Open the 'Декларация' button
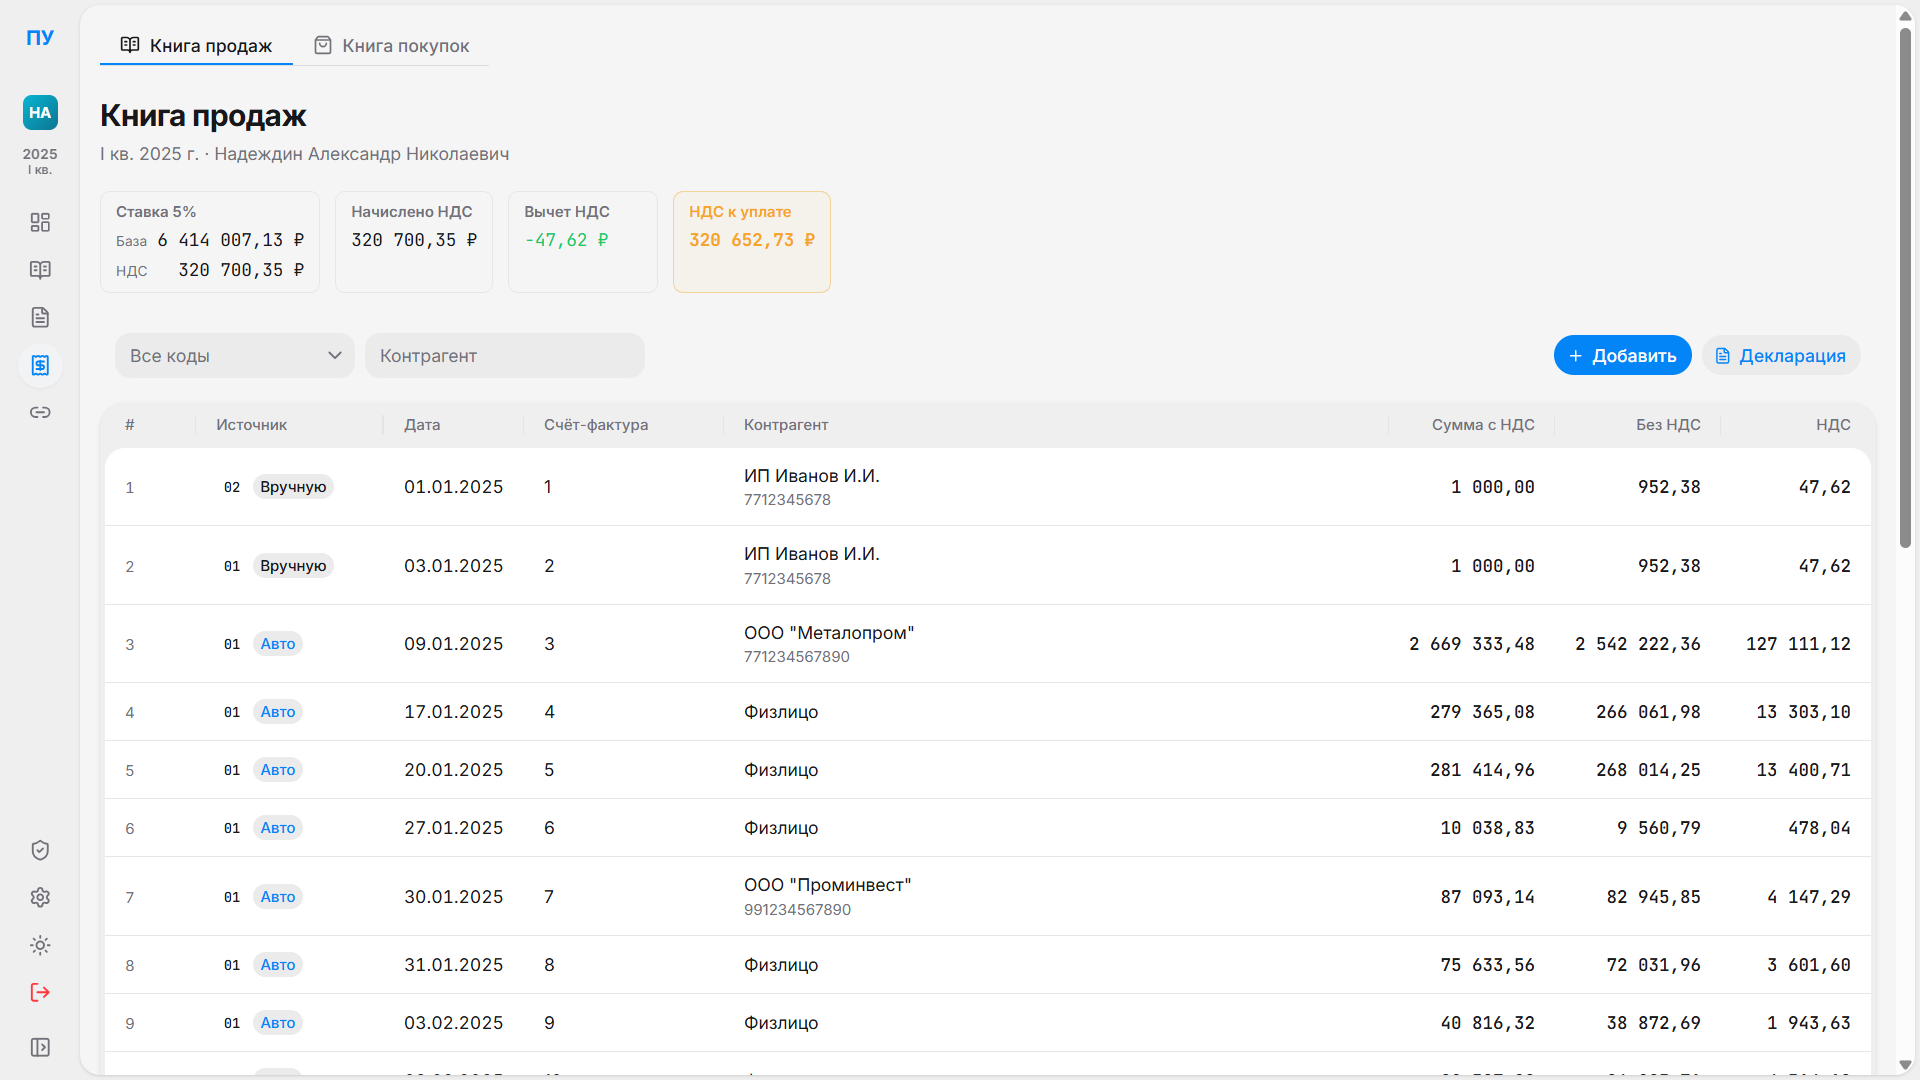Screen dimensions: 1920x1080 pyautogui.click(x=1780, y=356)
